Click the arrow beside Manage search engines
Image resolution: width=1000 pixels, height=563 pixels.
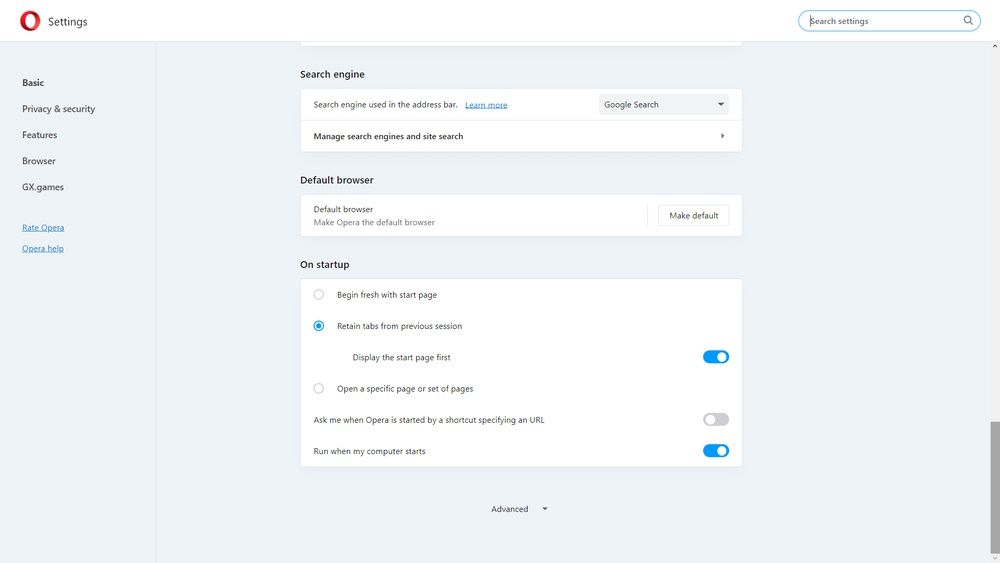click(722, 136)
